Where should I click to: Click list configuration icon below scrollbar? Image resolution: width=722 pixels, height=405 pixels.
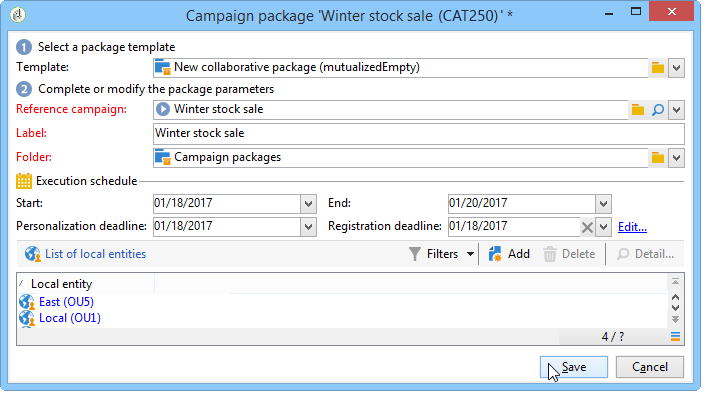[675, 336]
